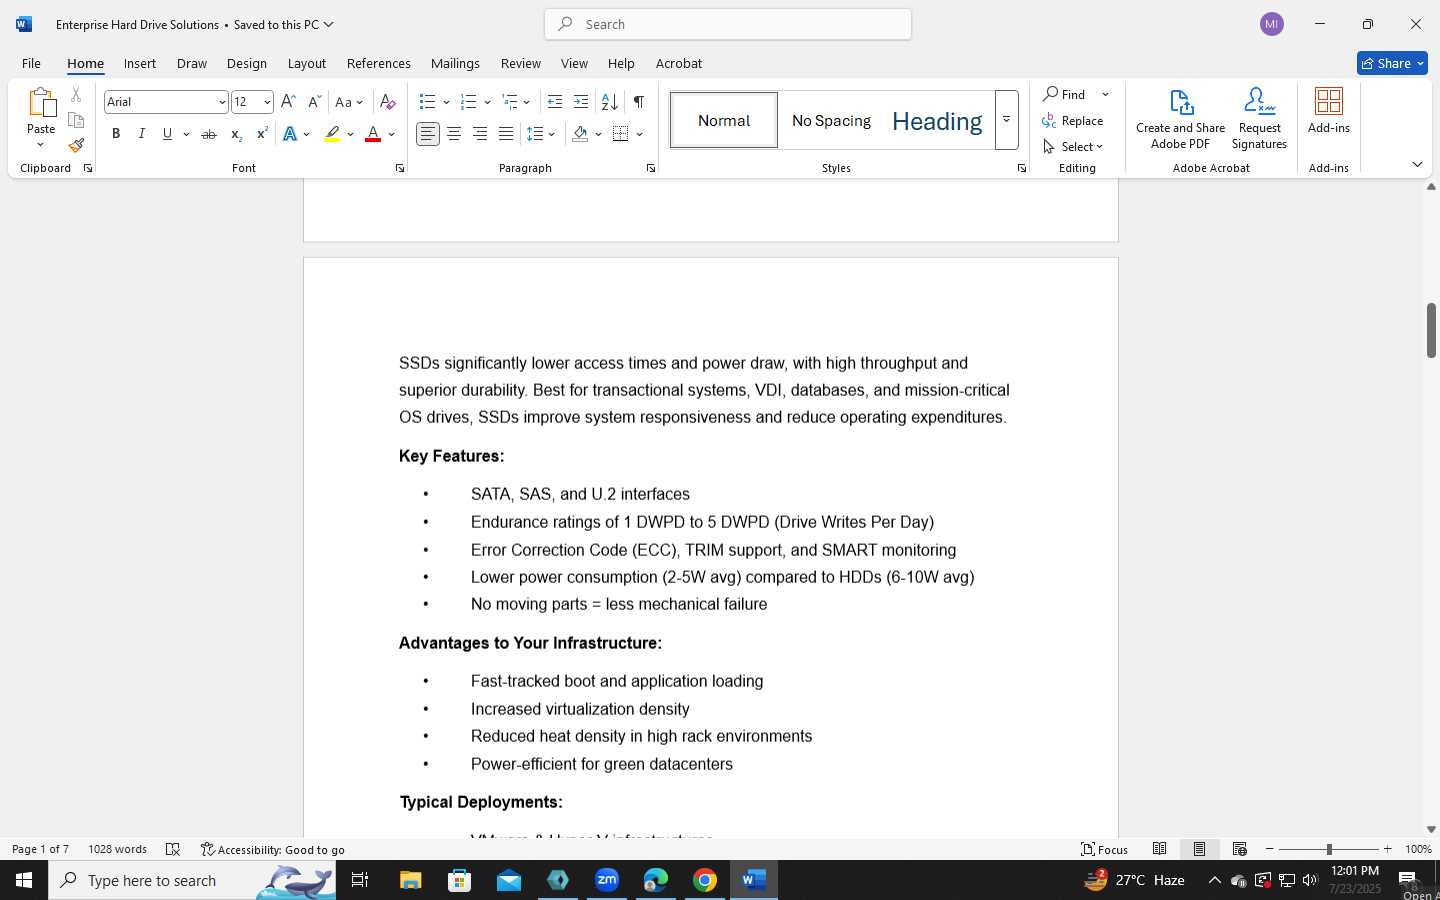Switch to the Insert tab
Image resolution: width=1440 pixels, height=900 pixels.
pos(140,63)
